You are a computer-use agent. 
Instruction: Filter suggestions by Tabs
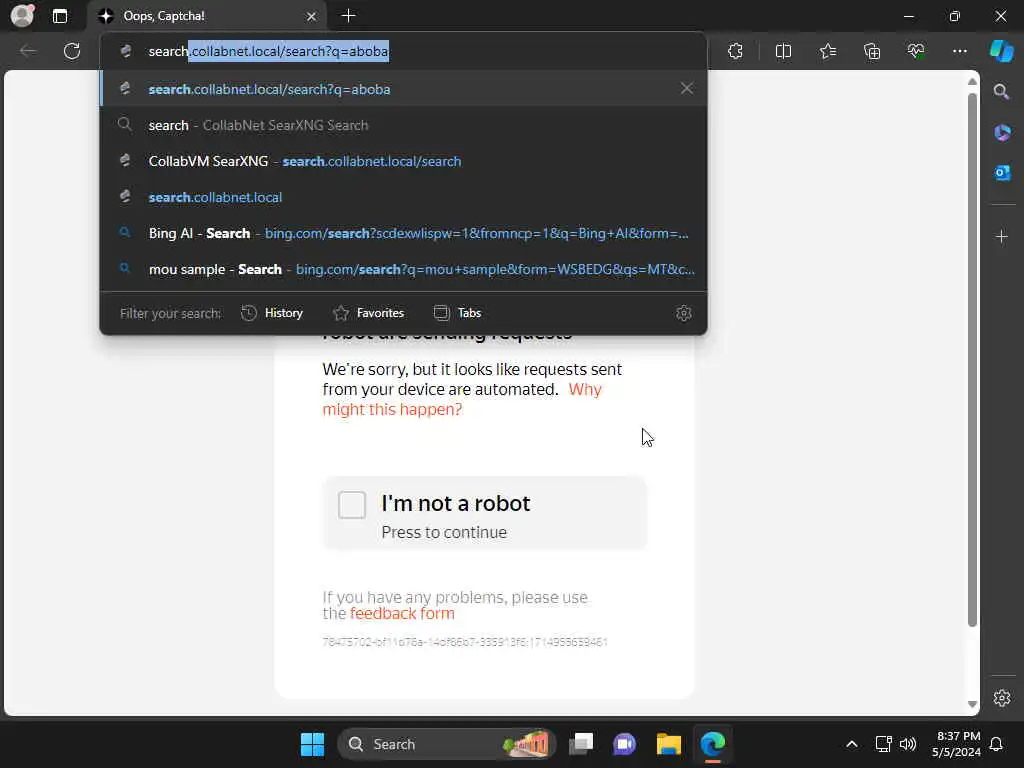457,313
